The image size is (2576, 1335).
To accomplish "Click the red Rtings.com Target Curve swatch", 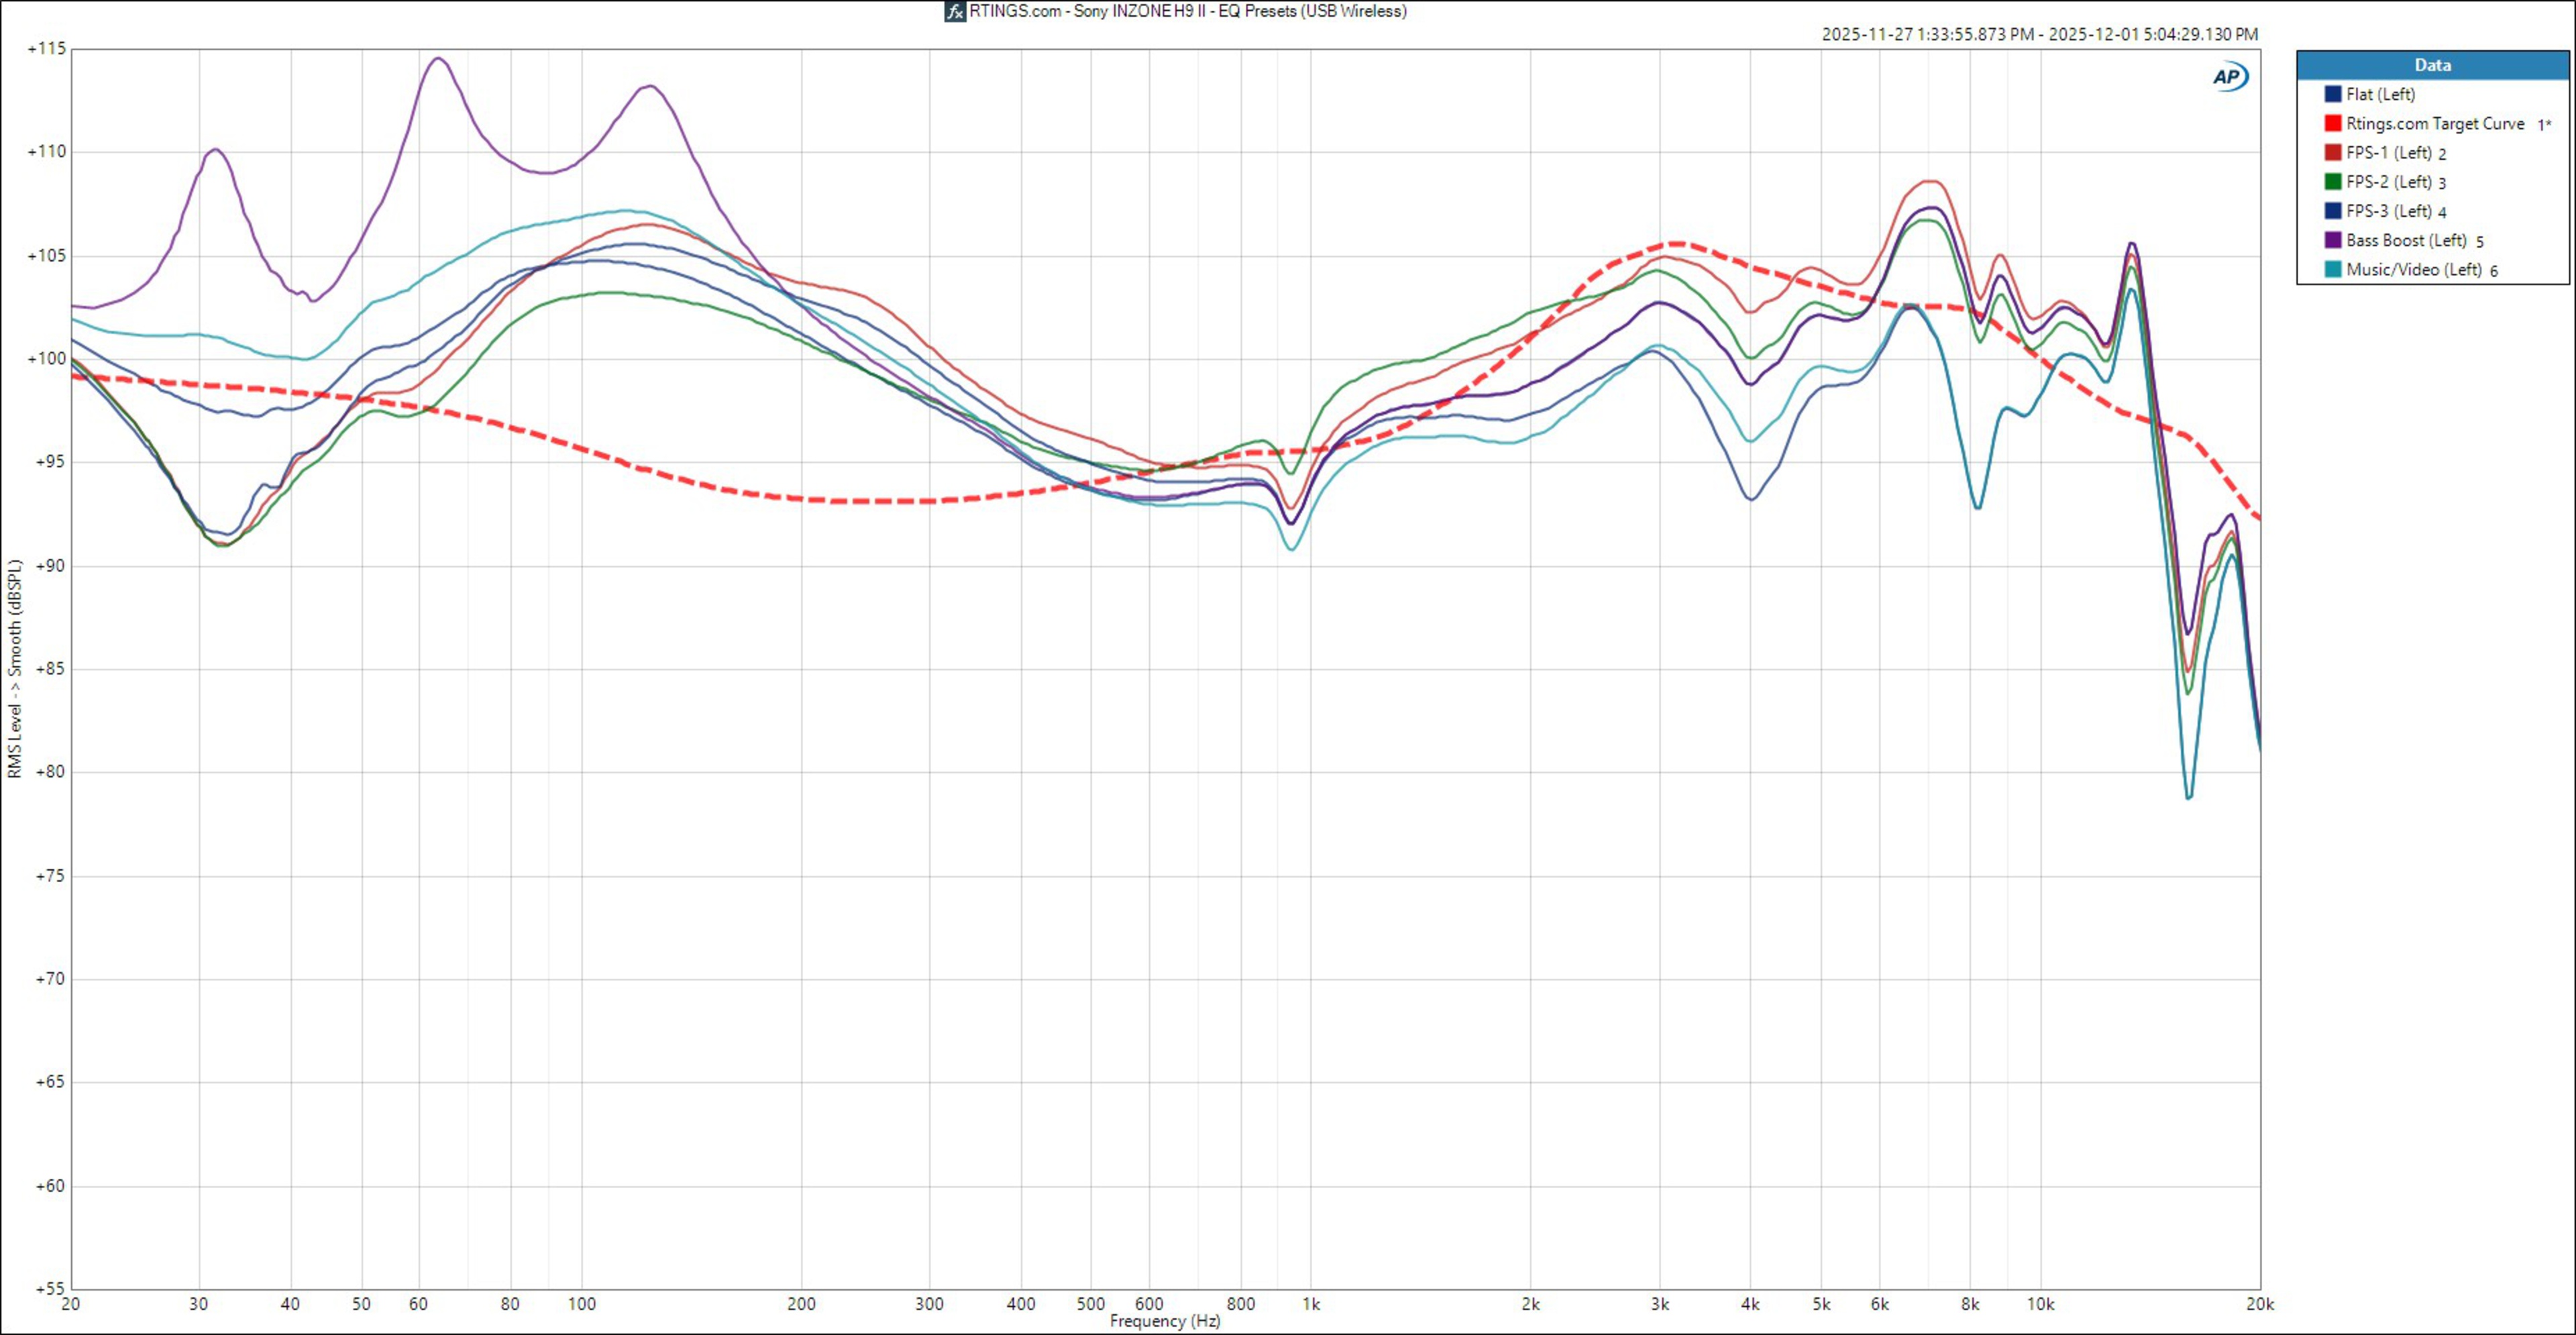I will click(x=2333, y=123).
